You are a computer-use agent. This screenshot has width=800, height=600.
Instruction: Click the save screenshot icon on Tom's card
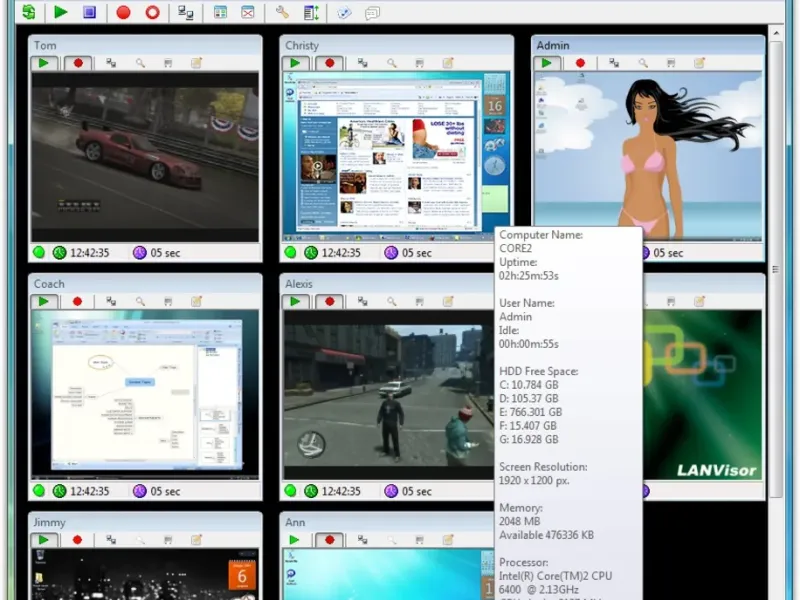(x=168, y=63)
